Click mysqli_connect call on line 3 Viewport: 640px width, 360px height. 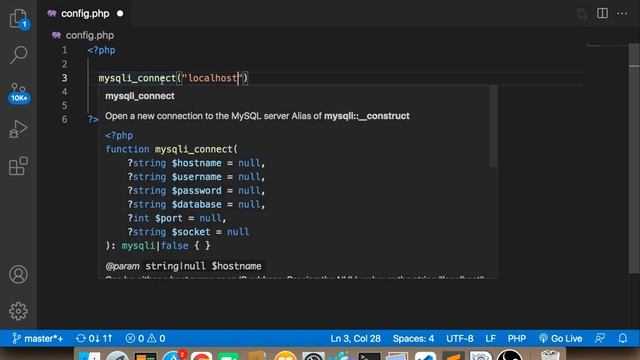click(137, 78)
